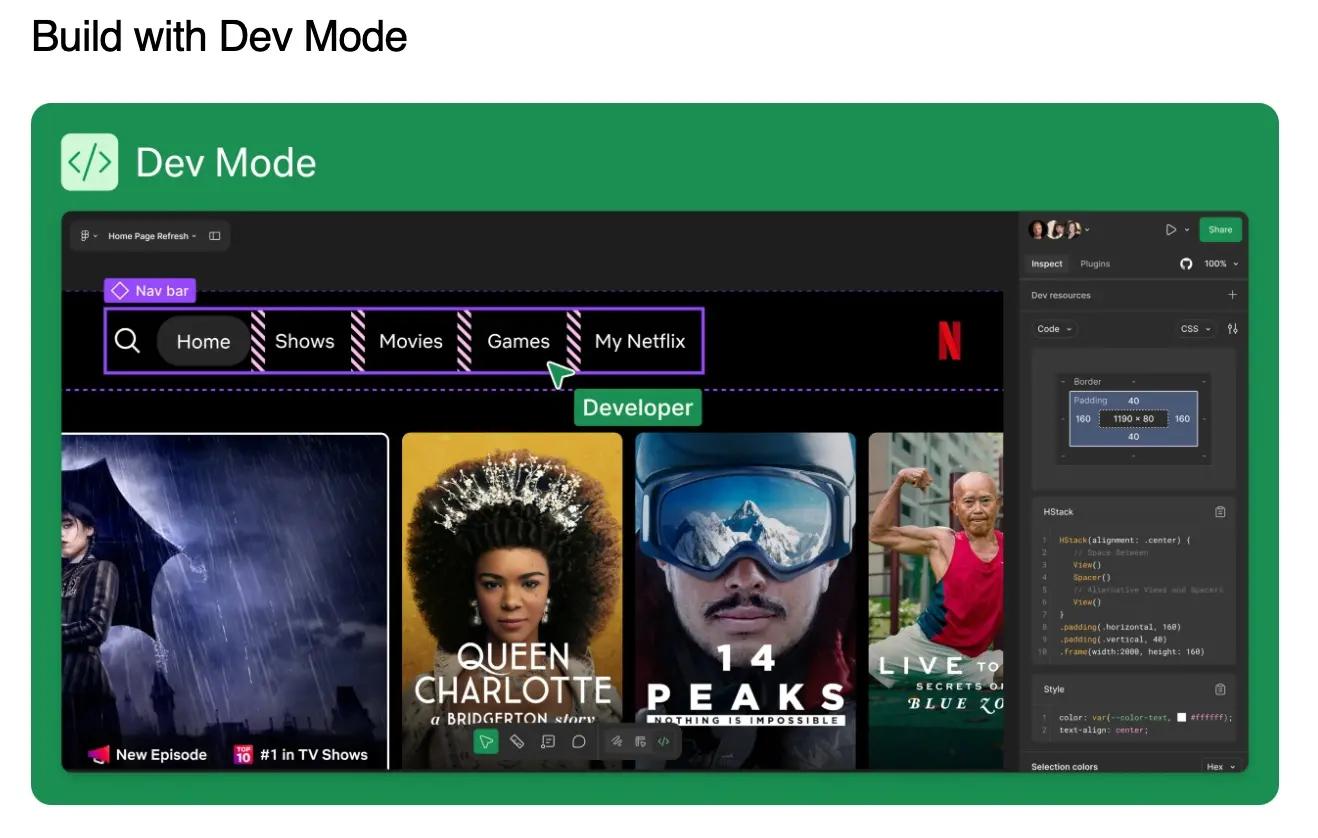Select the Annotation tool in bottom toolbar
Image resolution: width=1318 pixels, height=838 pixels.
[x=548, y=742]
